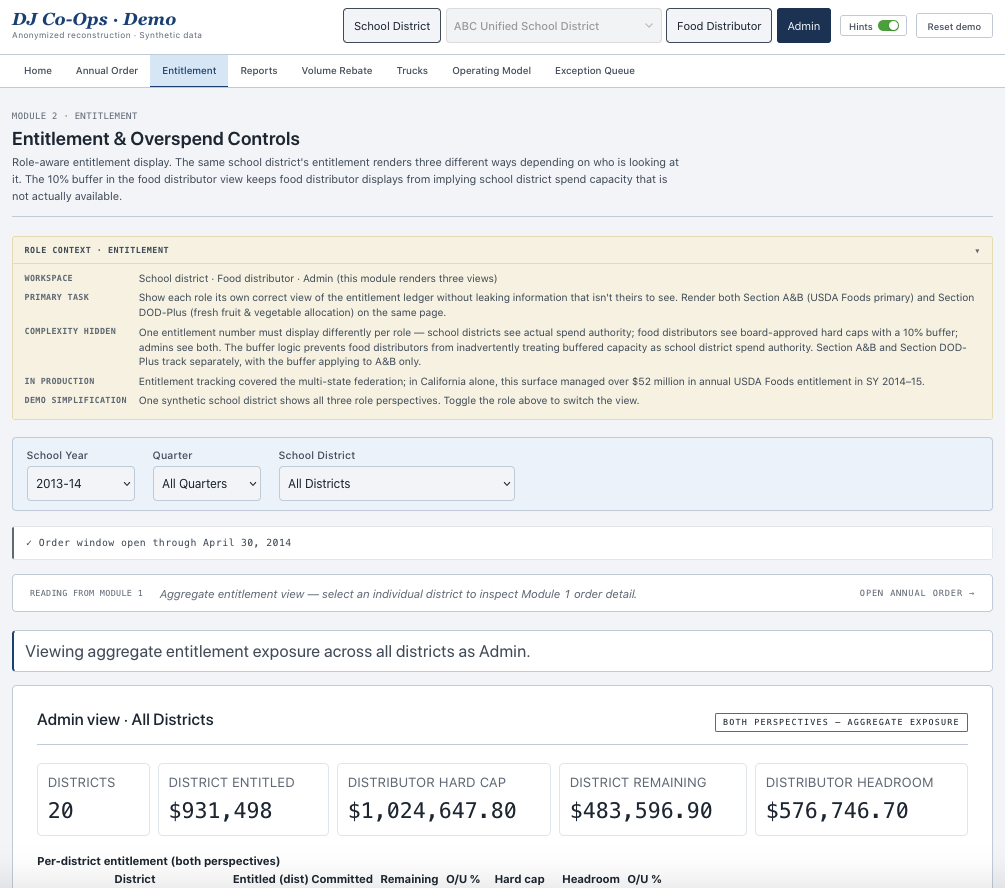Viewport: 1005px width, 888px height.
Task: Click the Reset demo button
Action: pos(954,26)
